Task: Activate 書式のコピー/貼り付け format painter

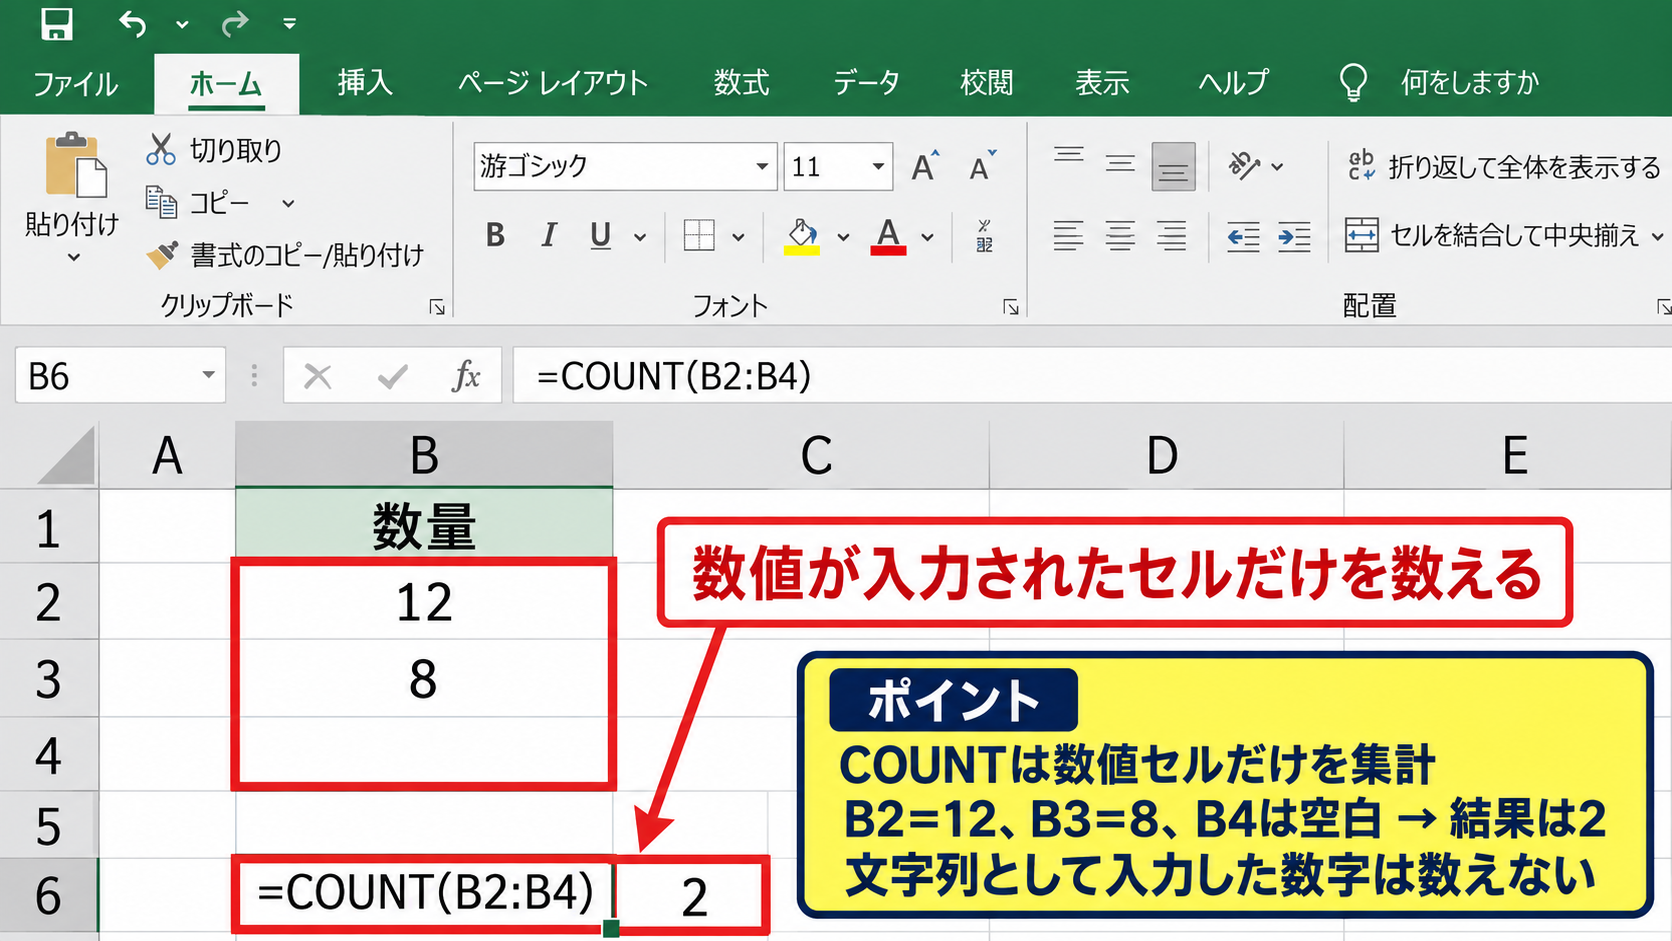Action: tap(284, 255)
